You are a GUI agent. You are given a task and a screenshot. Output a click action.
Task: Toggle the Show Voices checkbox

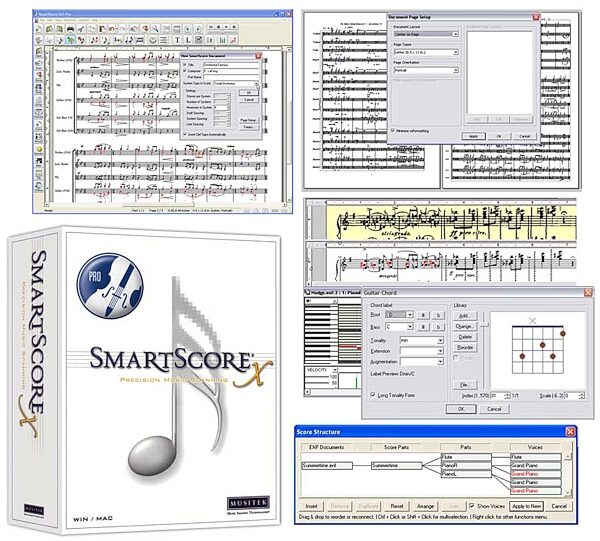(472, 505)
